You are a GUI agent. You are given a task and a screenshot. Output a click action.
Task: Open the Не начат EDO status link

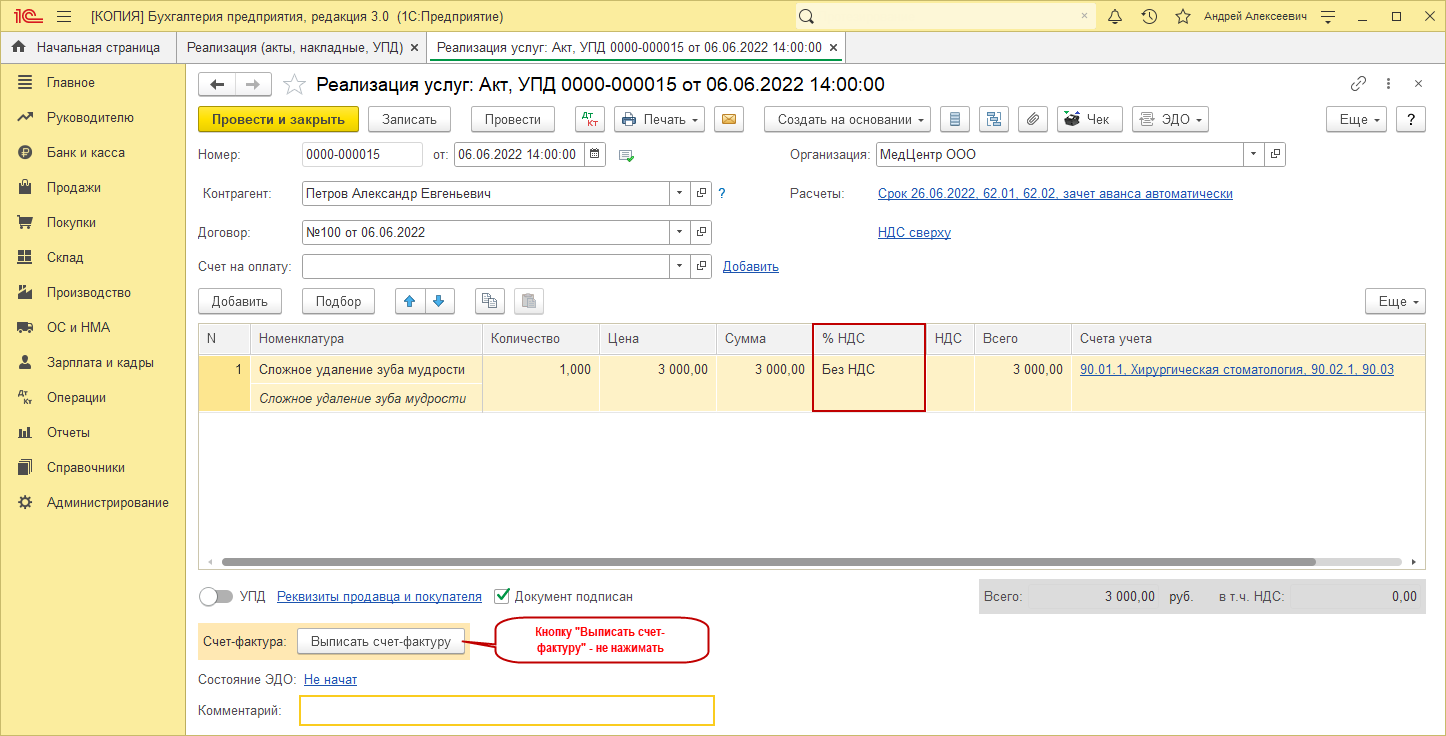click(330, 679)
